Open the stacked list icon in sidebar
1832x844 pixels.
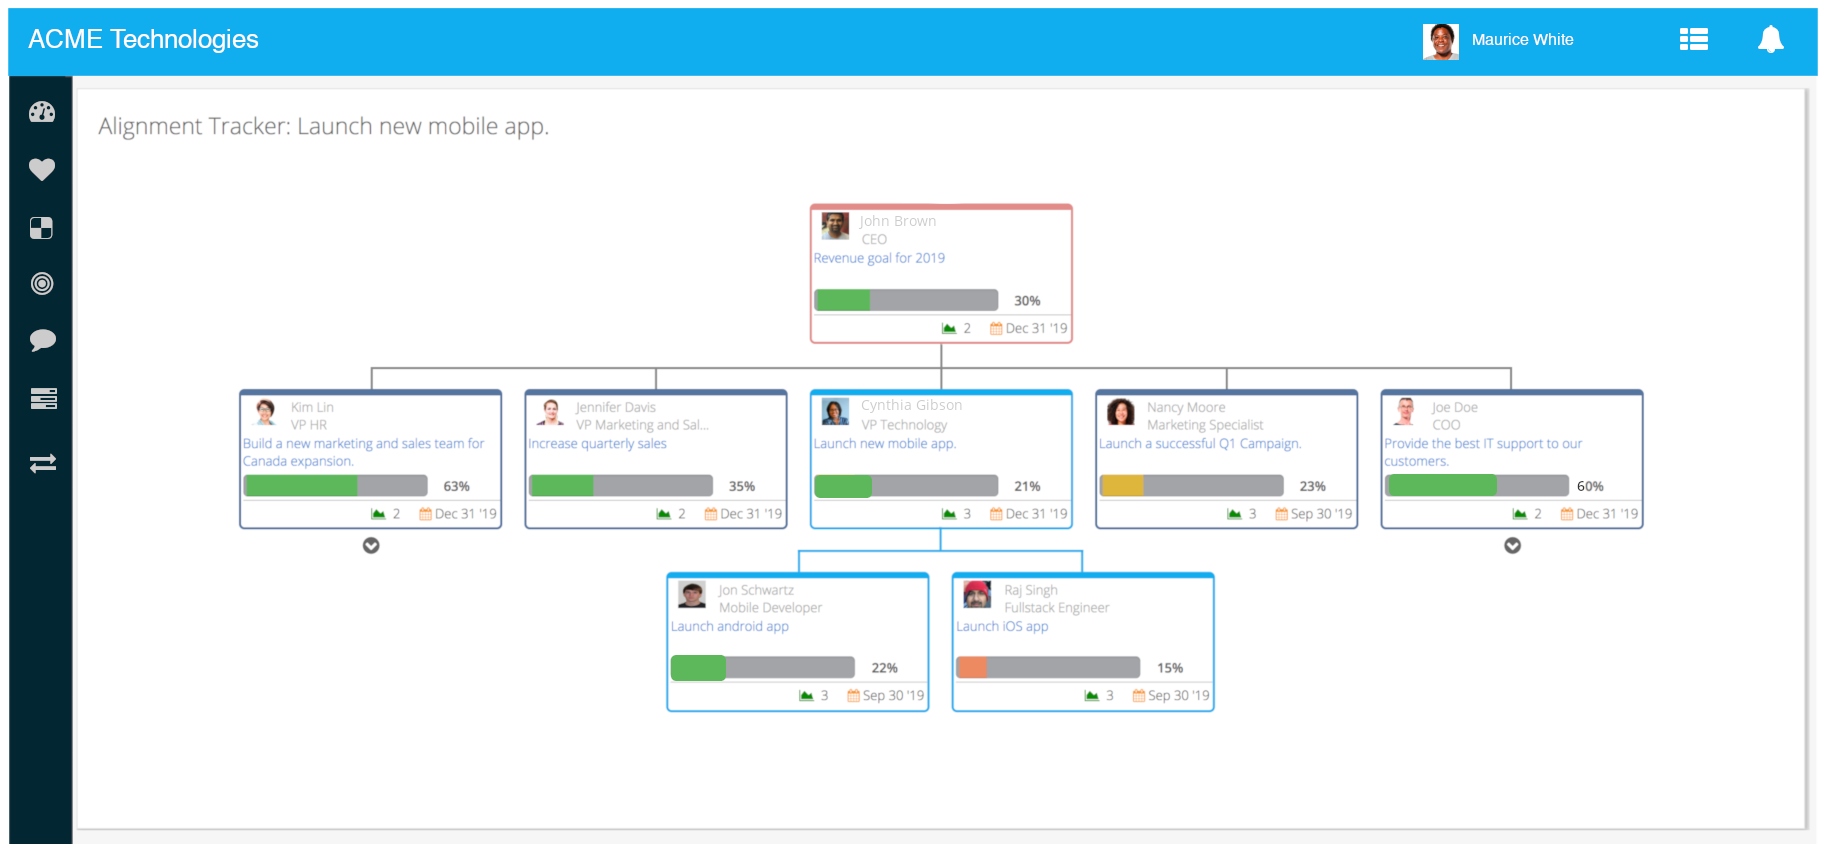[x=43, y=399]
